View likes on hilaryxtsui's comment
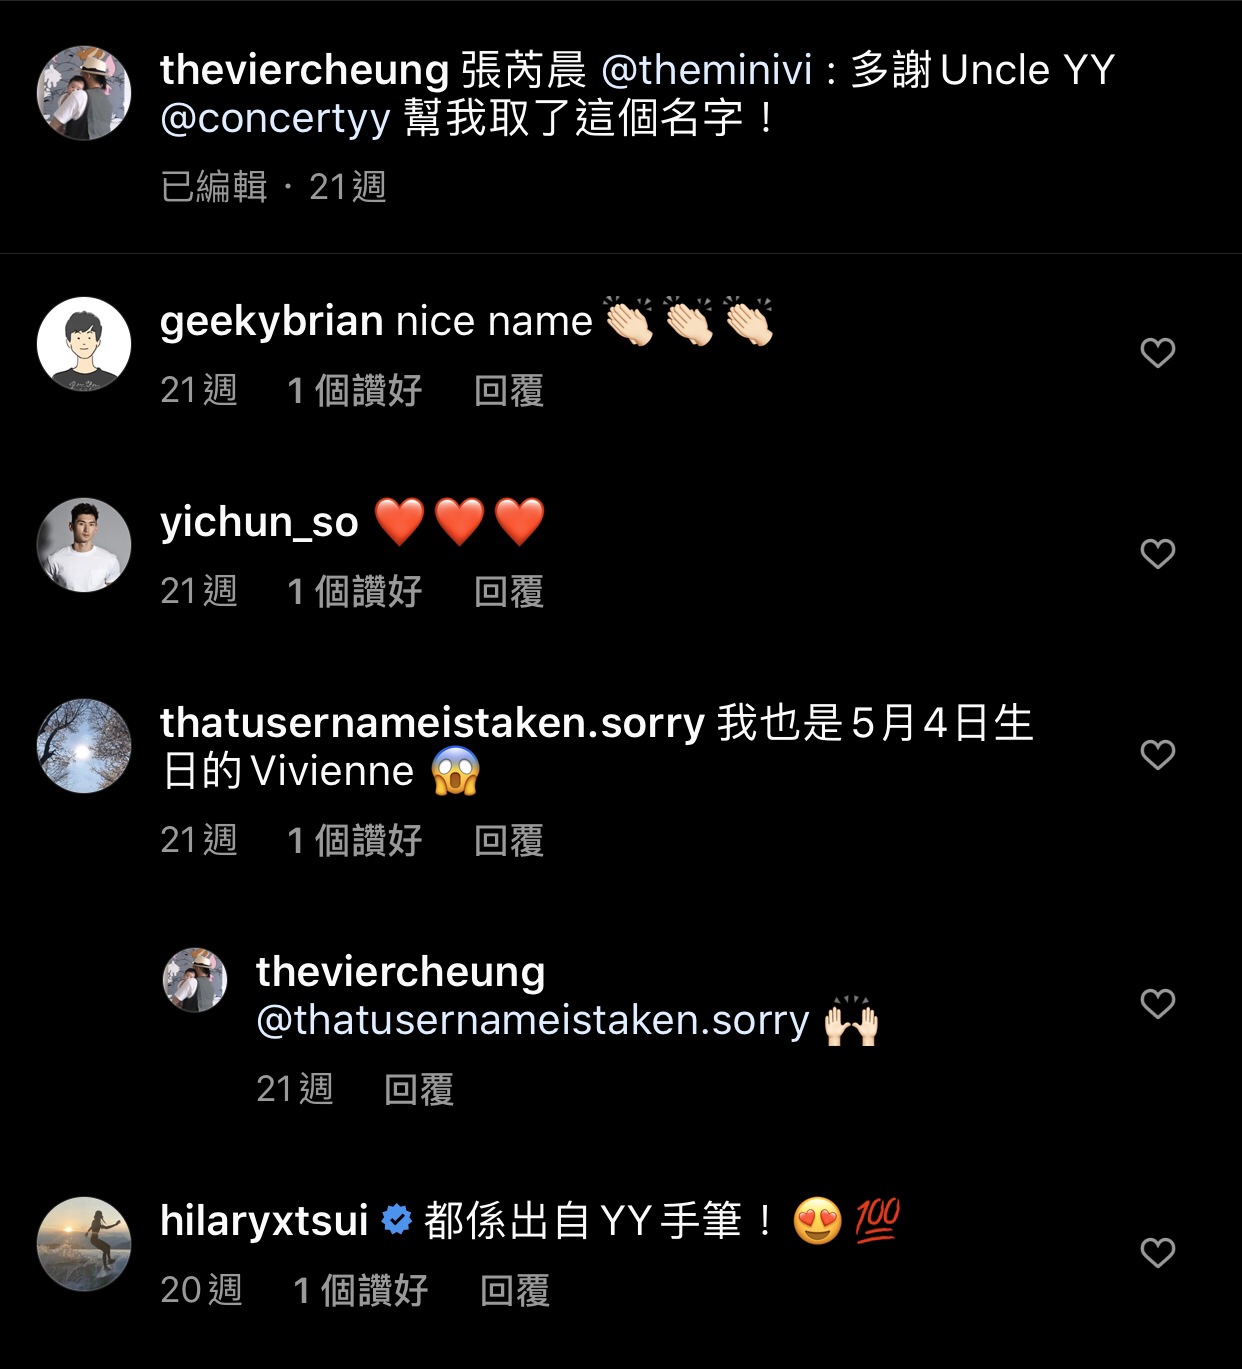This screenshot has height=1369, width=1242. click(x=360, y=1291)
